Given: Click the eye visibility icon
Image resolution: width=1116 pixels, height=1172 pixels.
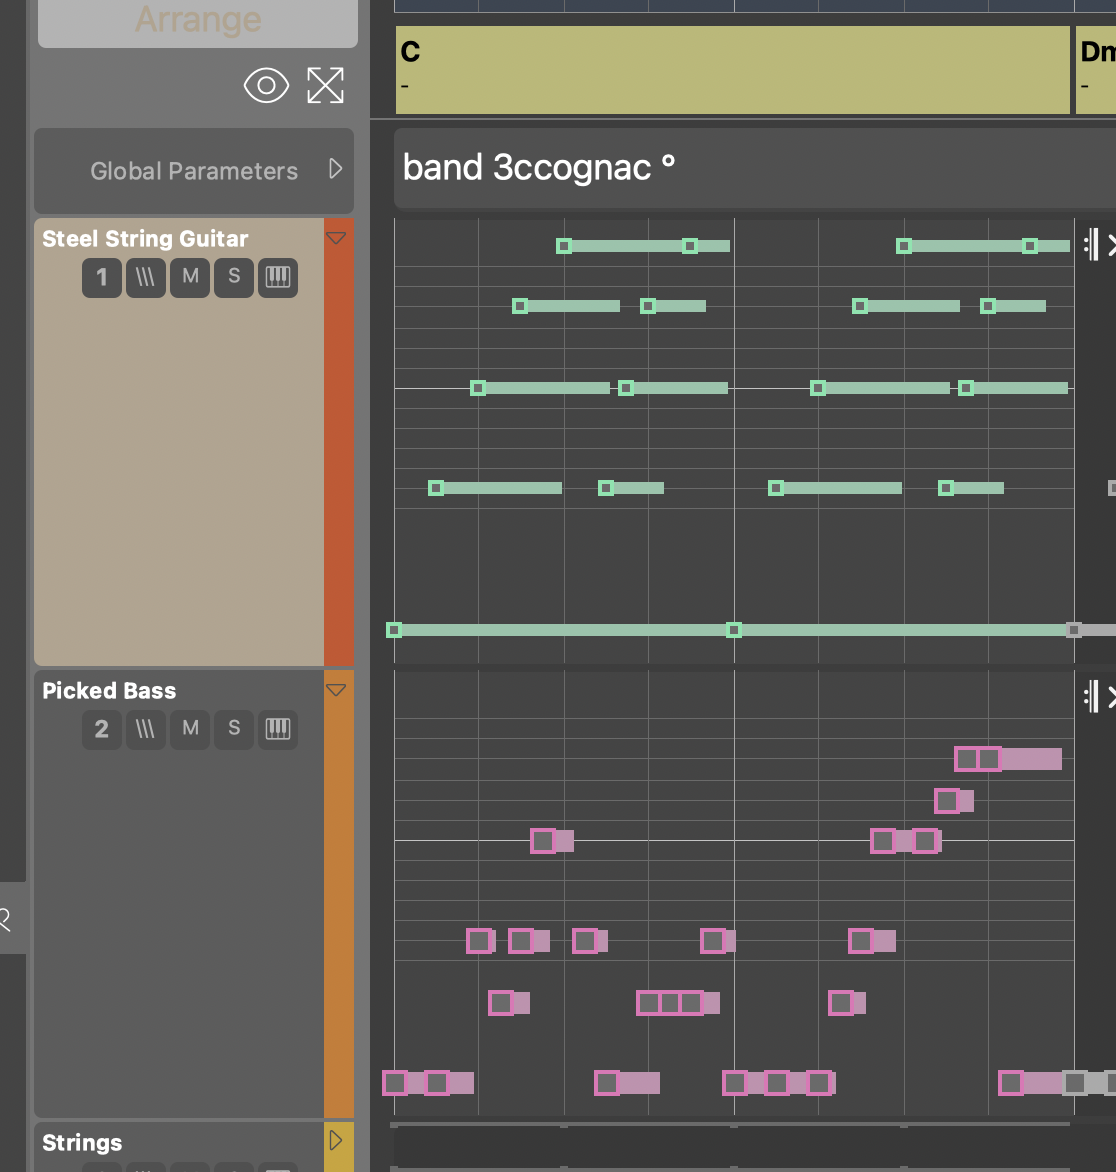Looking at the screenshot, I should [266, 86].
